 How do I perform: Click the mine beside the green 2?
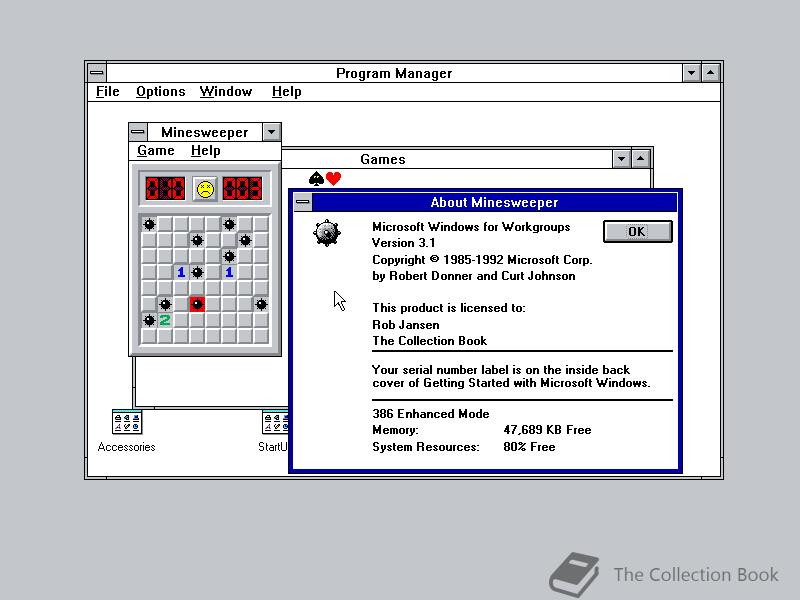(x=149, y=320)
